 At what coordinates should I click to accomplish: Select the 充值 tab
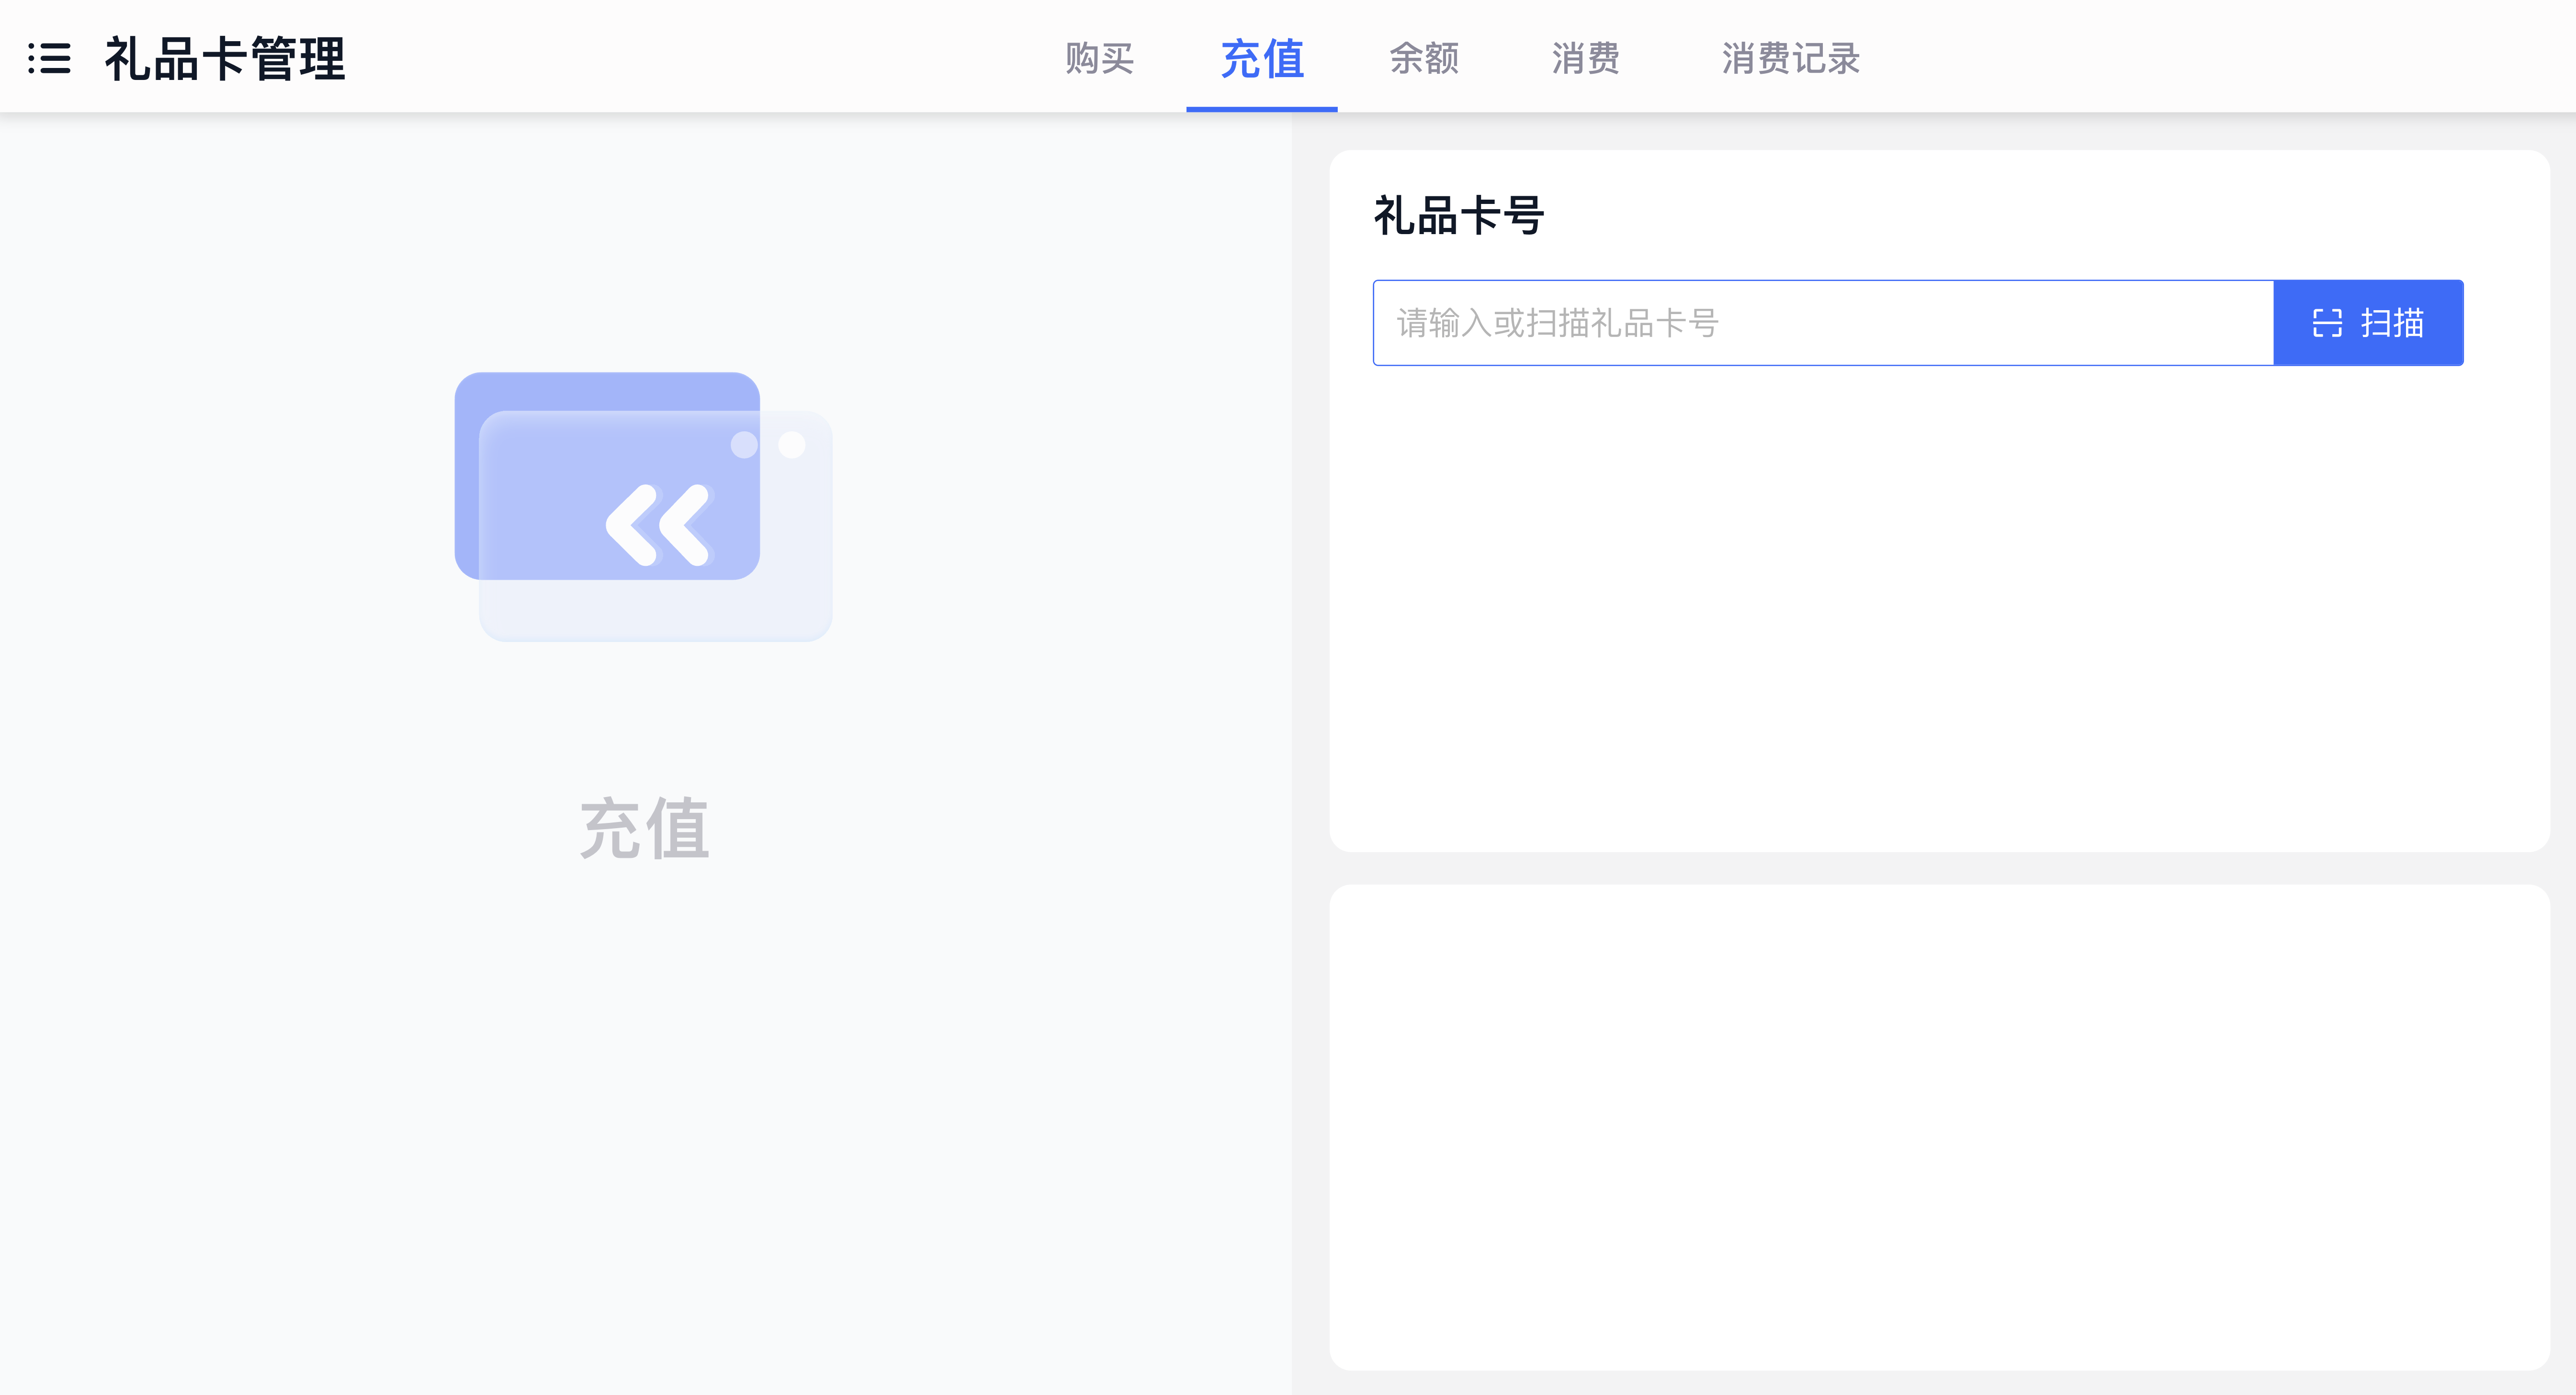[x=1262, y=58]
